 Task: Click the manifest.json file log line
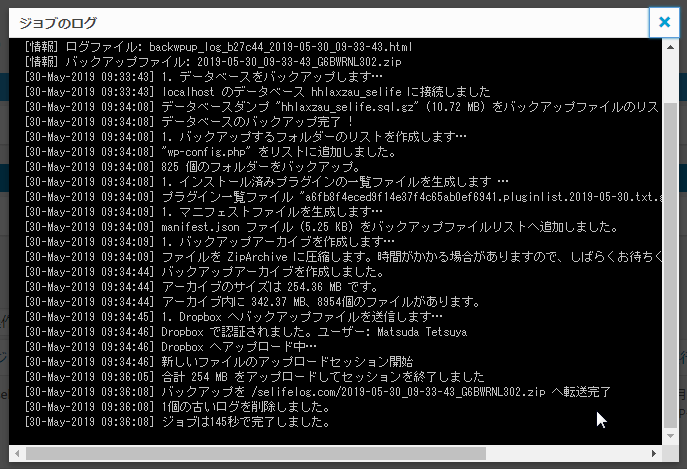(300, 227)
